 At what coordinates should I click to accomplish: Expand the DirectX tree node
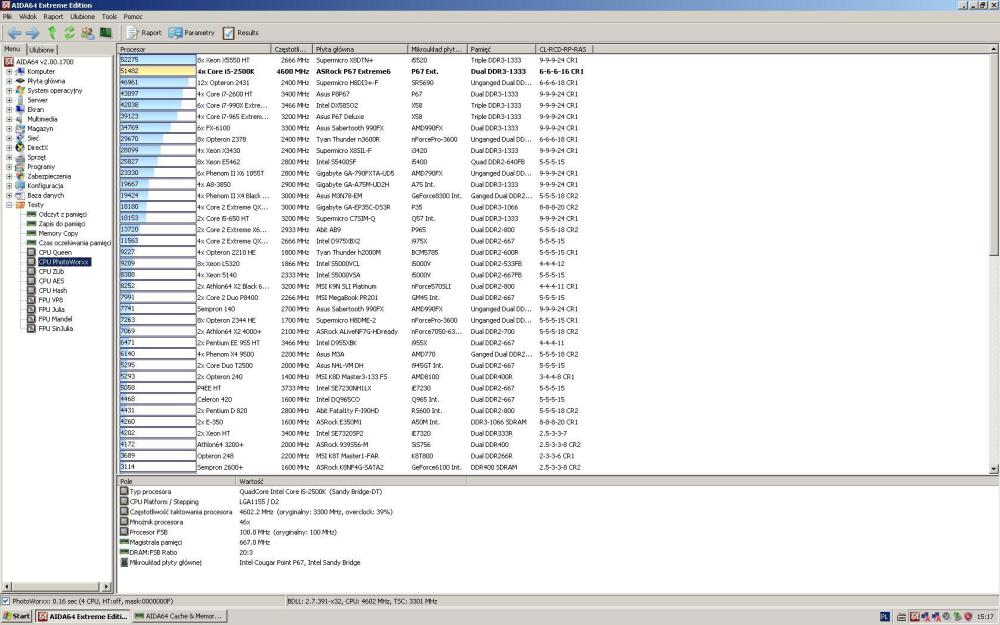coord(9,147)
